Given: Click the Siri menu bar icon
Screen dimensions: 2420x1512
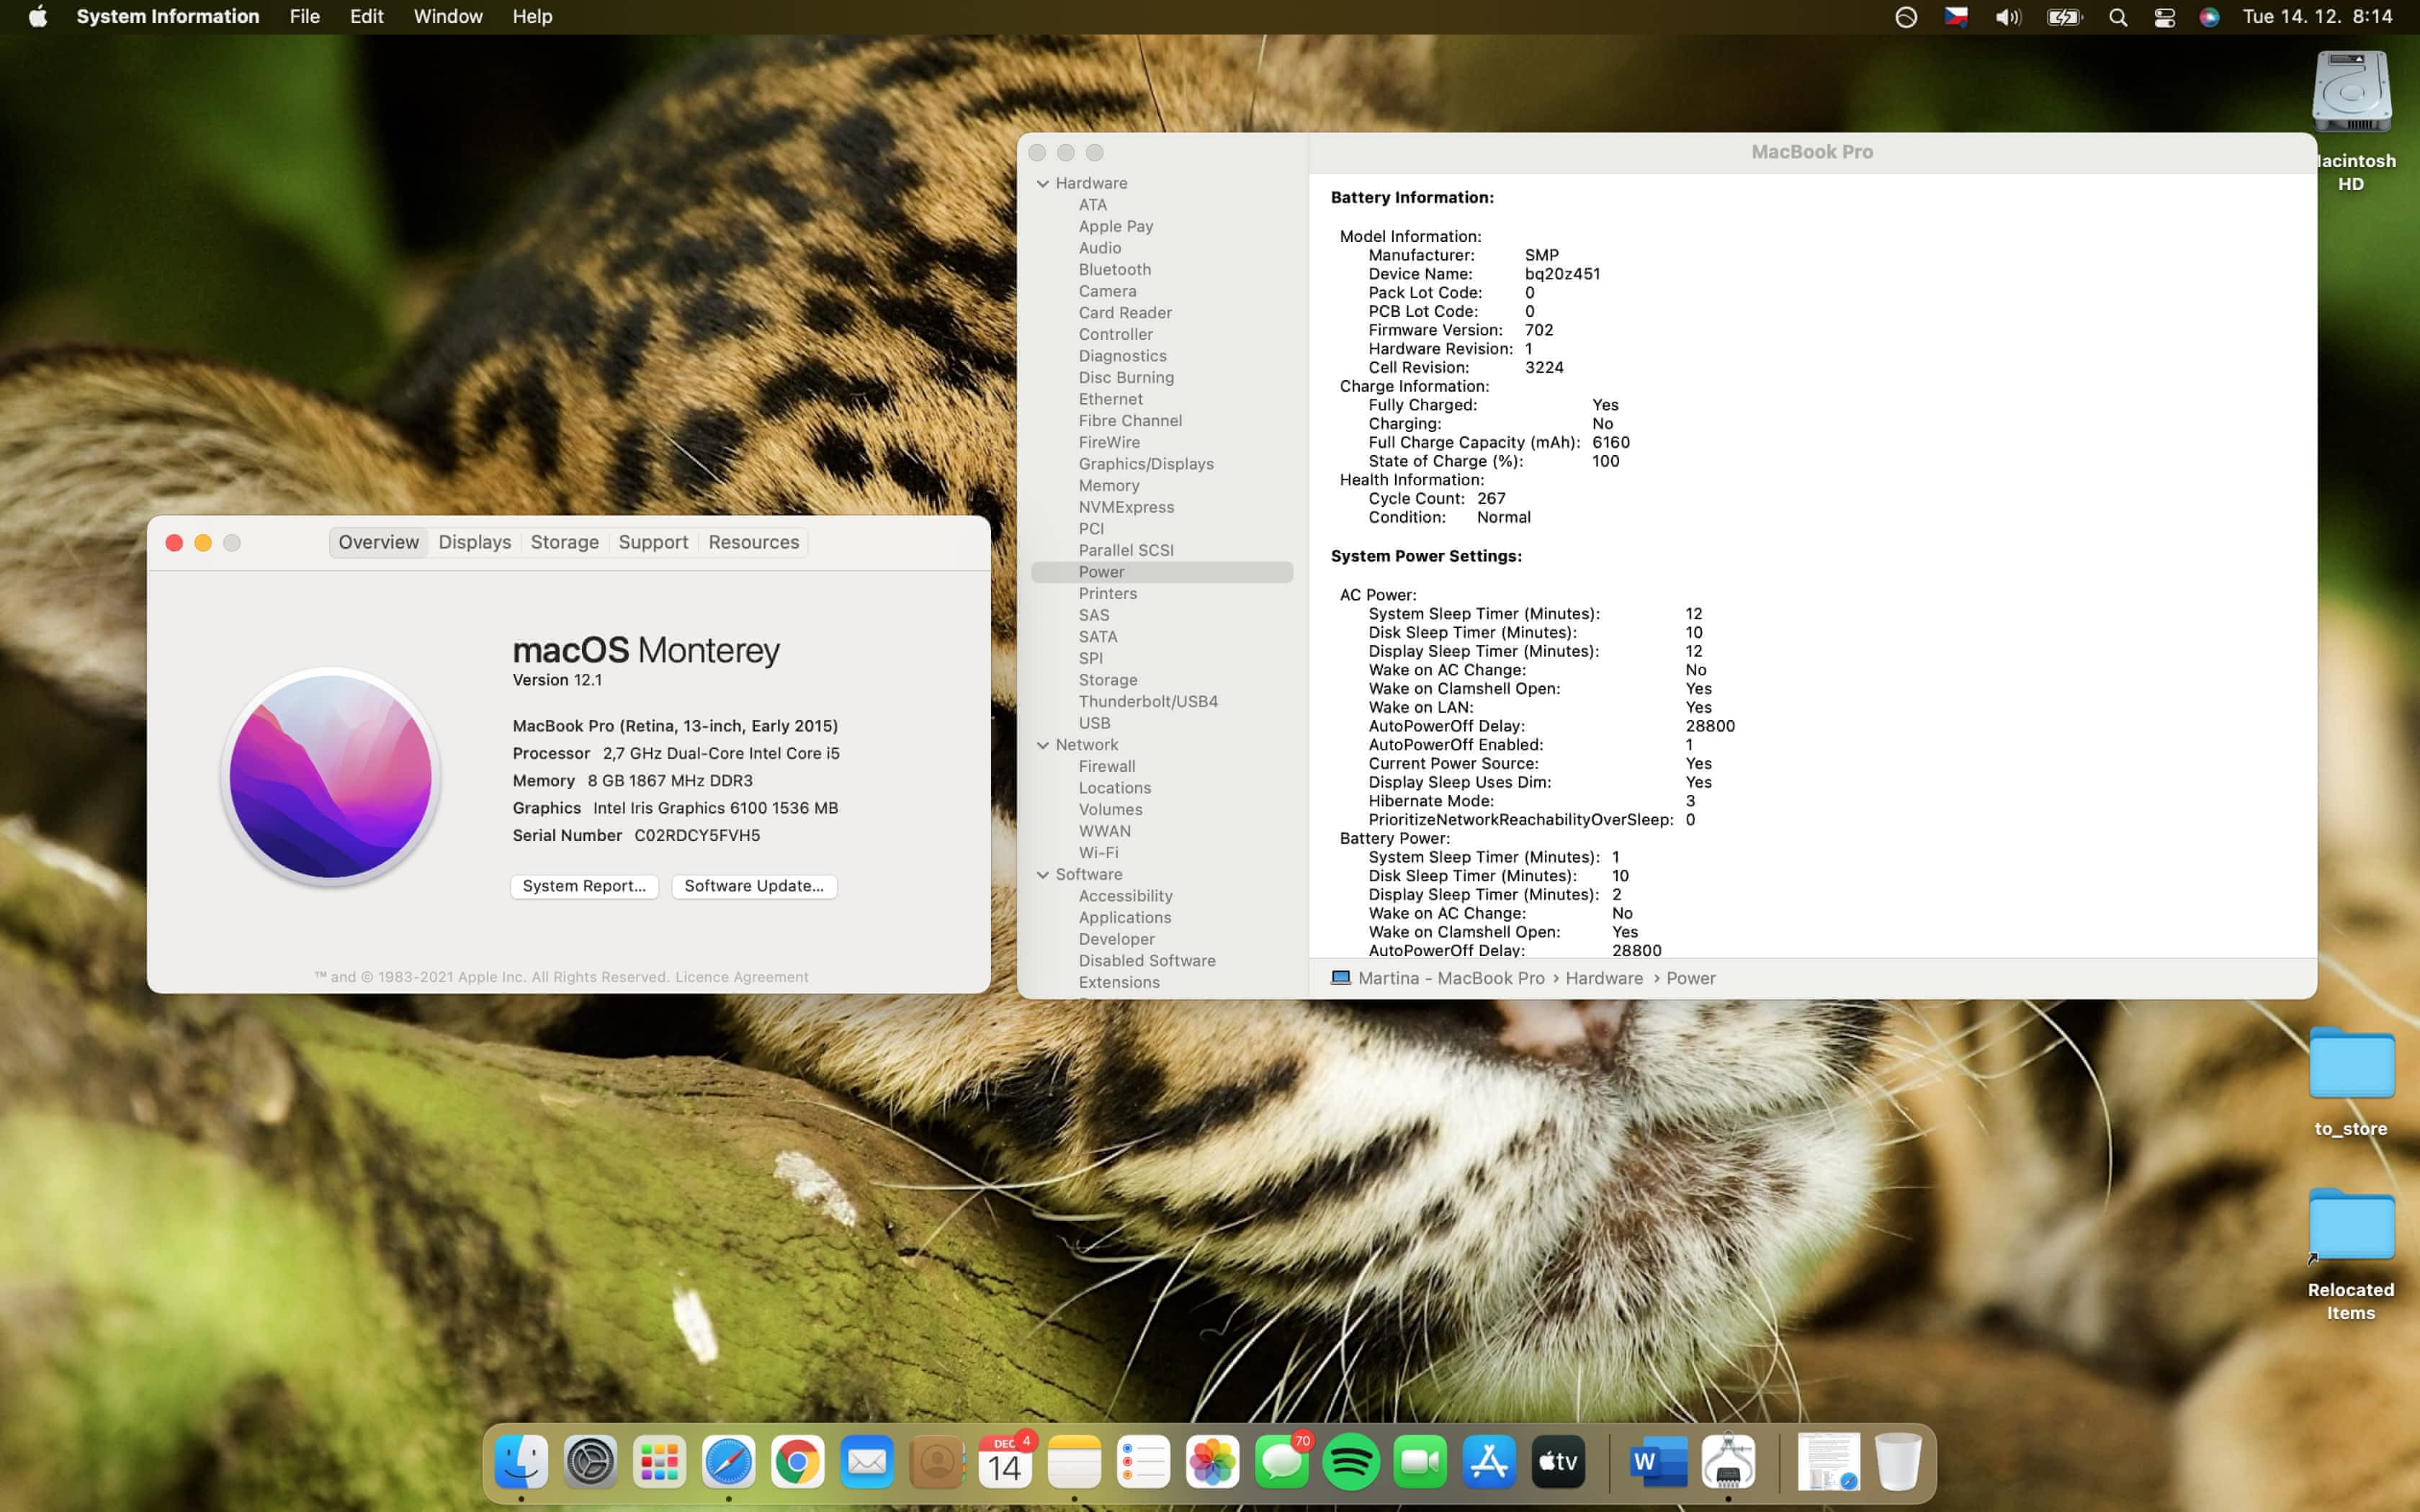Looking at the screenshot, I should [x=2209, y=17].
